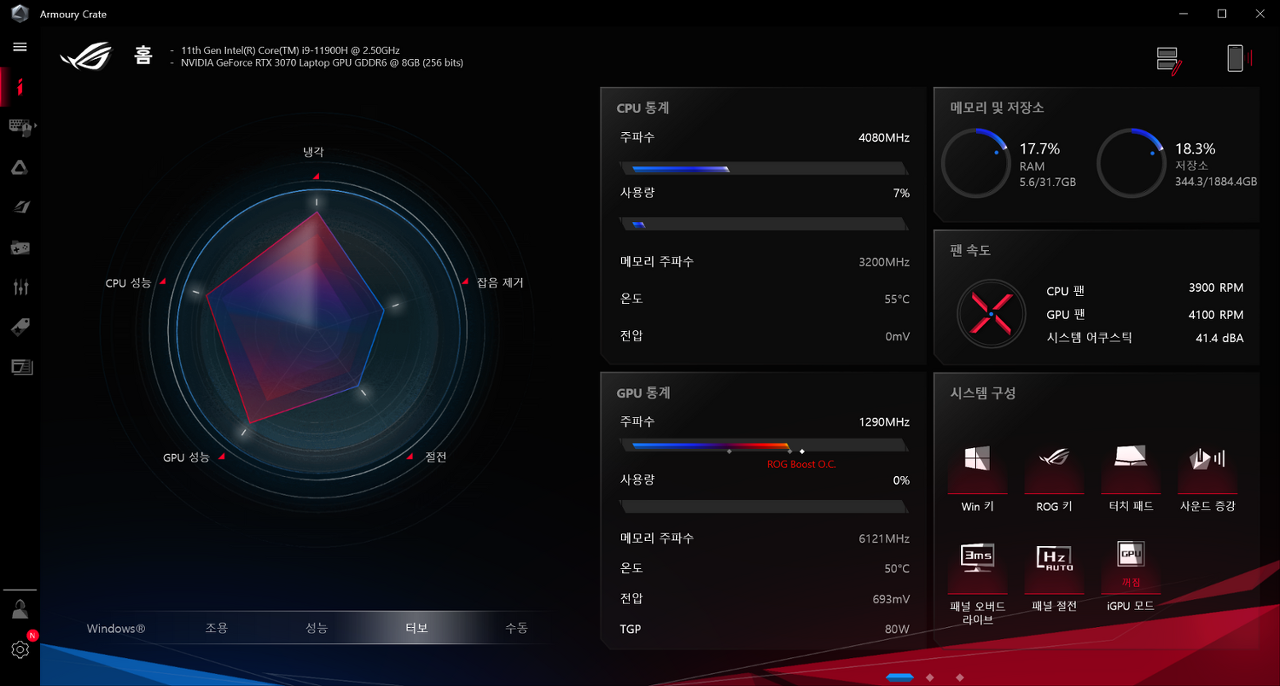This screenshot has width=1280, height=686.
Task: Click the RAM usage circular gauge
Action: [x=976, y=163]
